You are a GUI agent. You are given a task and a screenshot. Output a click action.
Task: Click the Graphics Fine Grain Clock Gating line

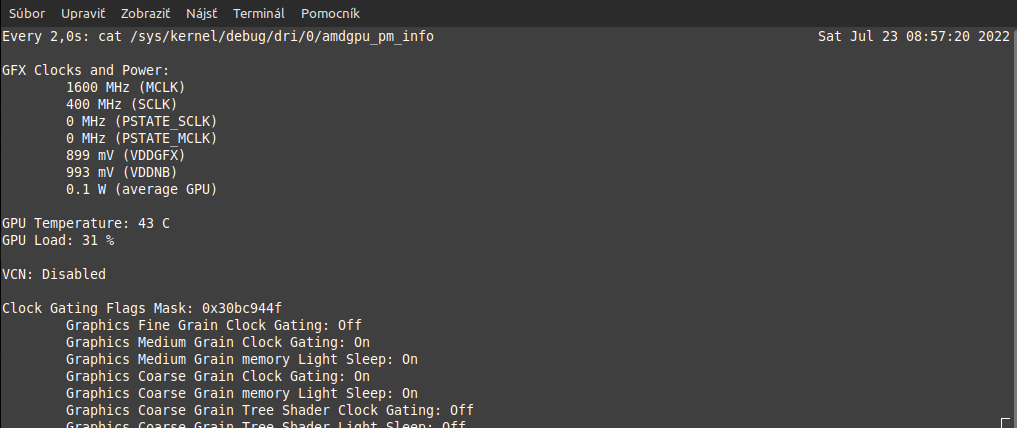tap(213, 325)
